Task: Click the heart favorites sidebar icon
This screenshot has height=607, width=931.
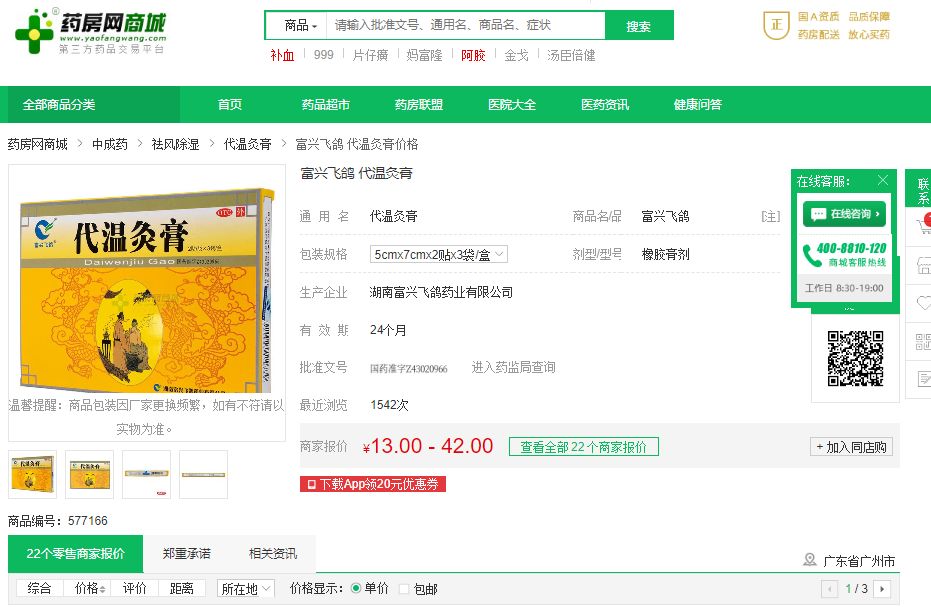Action: 923,304
